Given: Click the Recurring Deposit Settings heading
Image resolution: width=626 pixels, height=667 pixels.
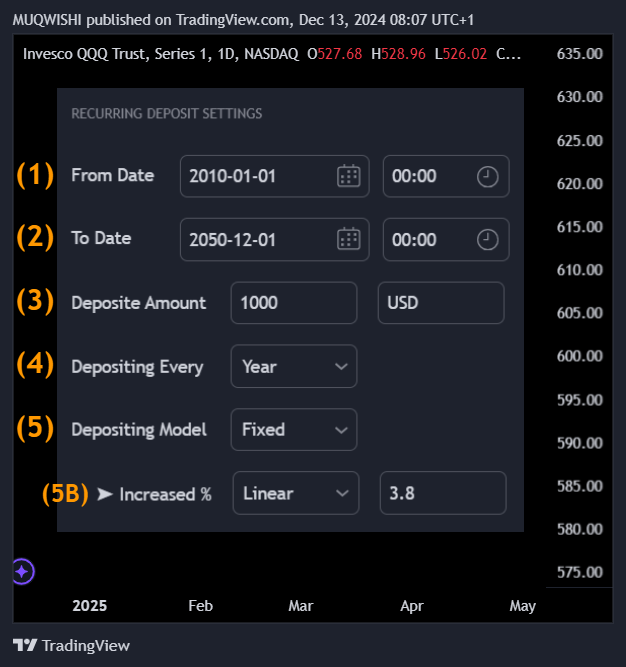Looking at the screenshot, I should pos(167,114).
